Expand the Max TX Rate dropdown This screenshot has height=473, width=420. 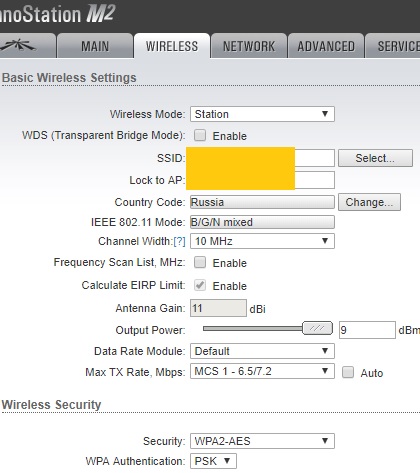(x=262, y=371)
